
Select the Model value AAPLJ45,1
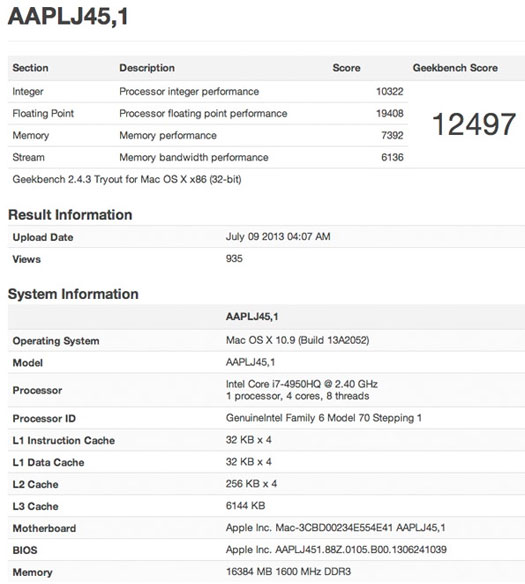tap(250, 362)
